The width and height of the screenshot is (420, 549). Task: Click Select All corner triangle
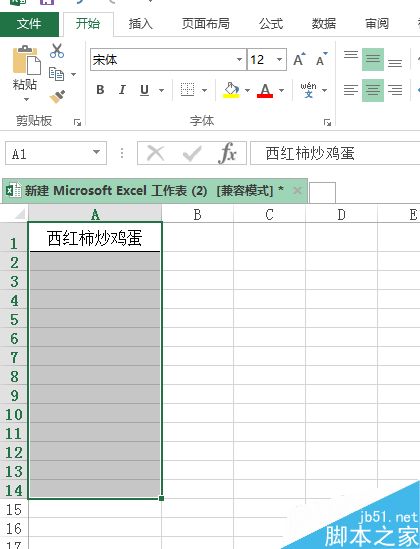pos(19,213)
